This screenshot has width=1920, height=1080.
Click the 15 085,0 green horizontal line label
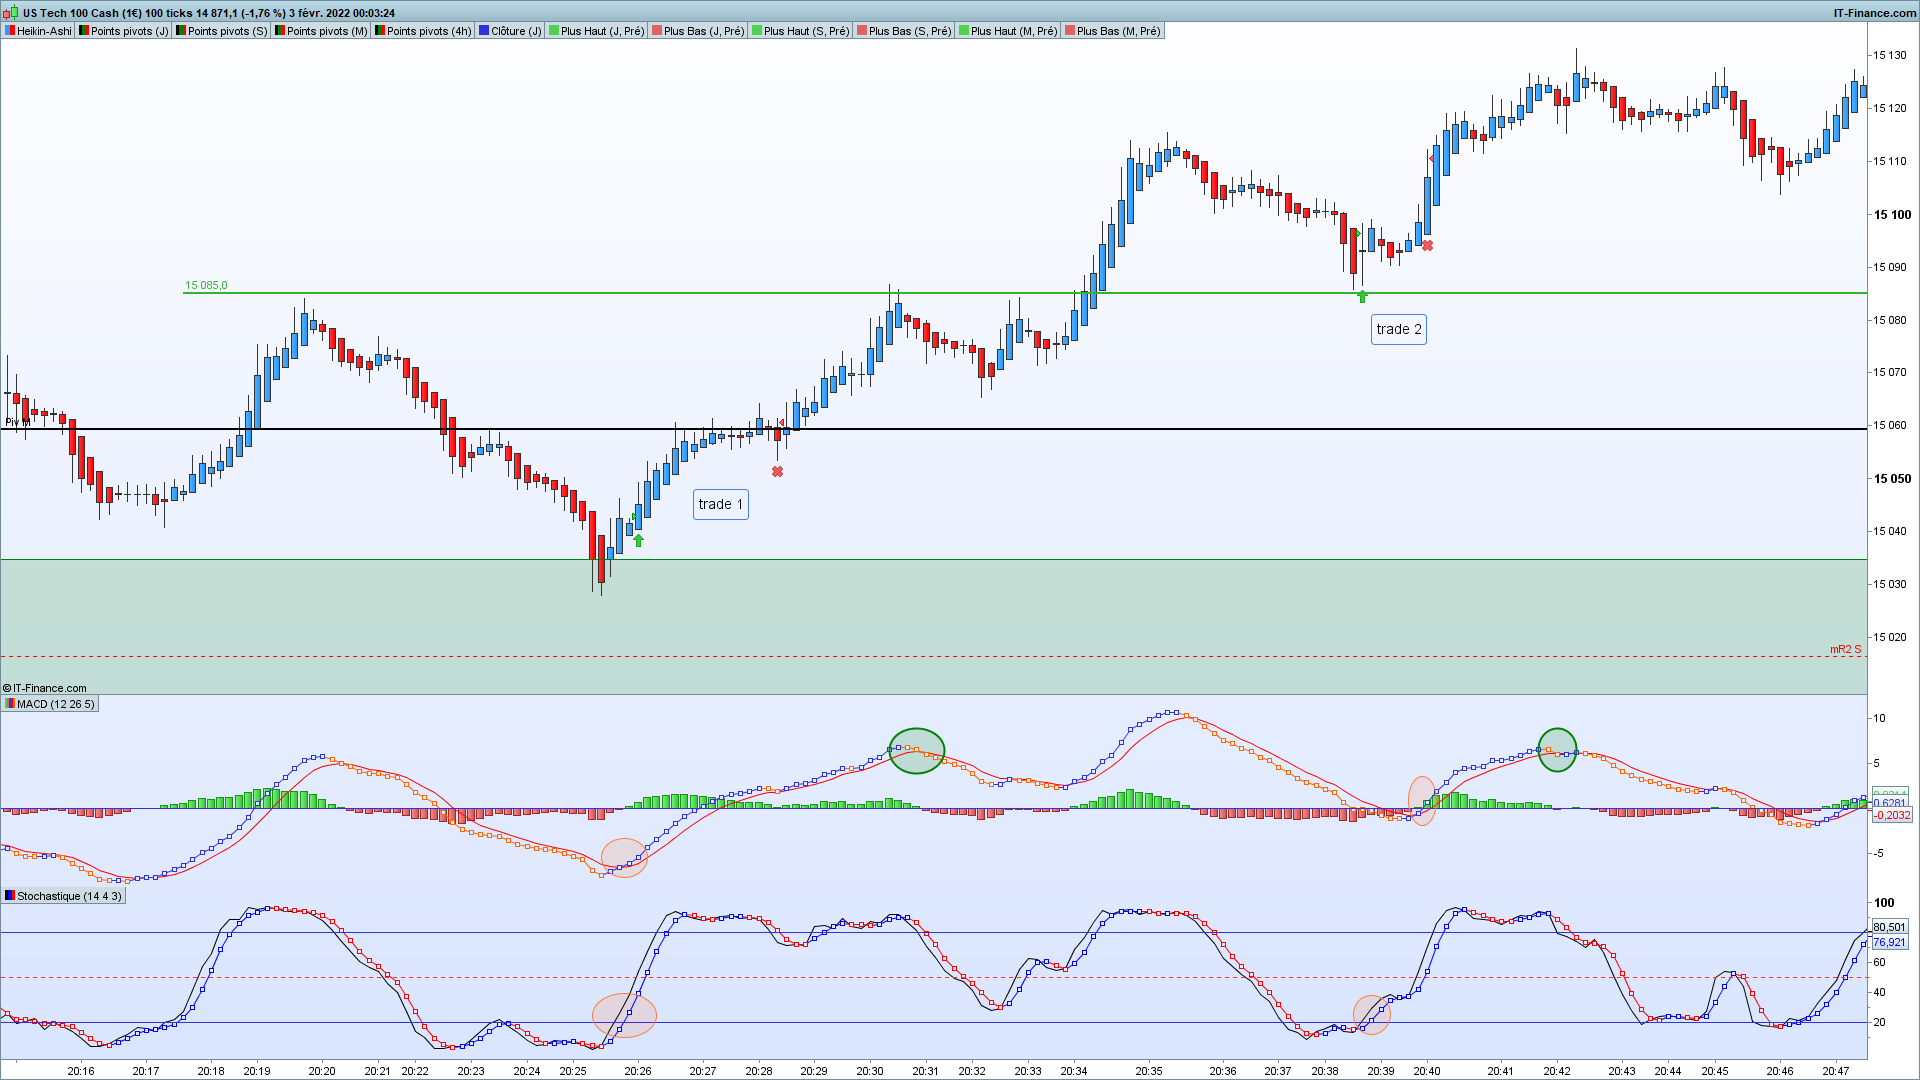pyautogui.click(x=206, y=285)
